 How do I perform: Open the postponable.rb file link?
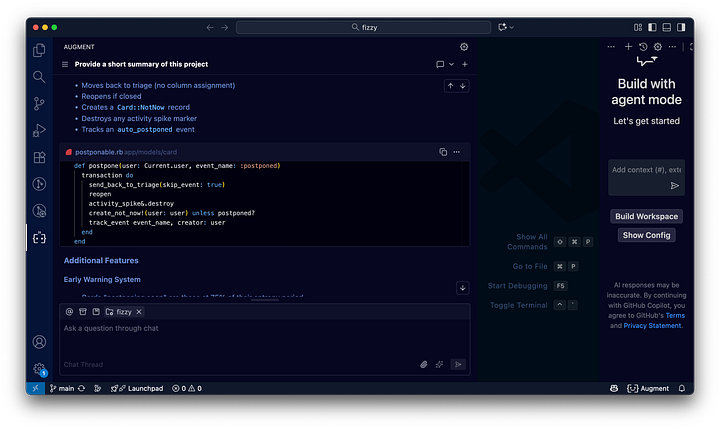point(99,152)
